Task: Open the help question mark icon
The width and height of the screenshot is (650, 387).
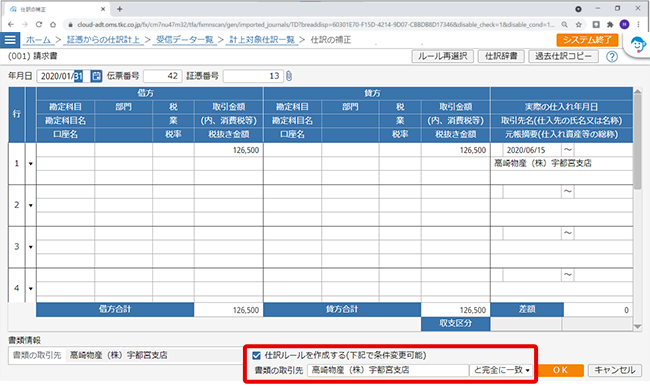Action: 612,56
